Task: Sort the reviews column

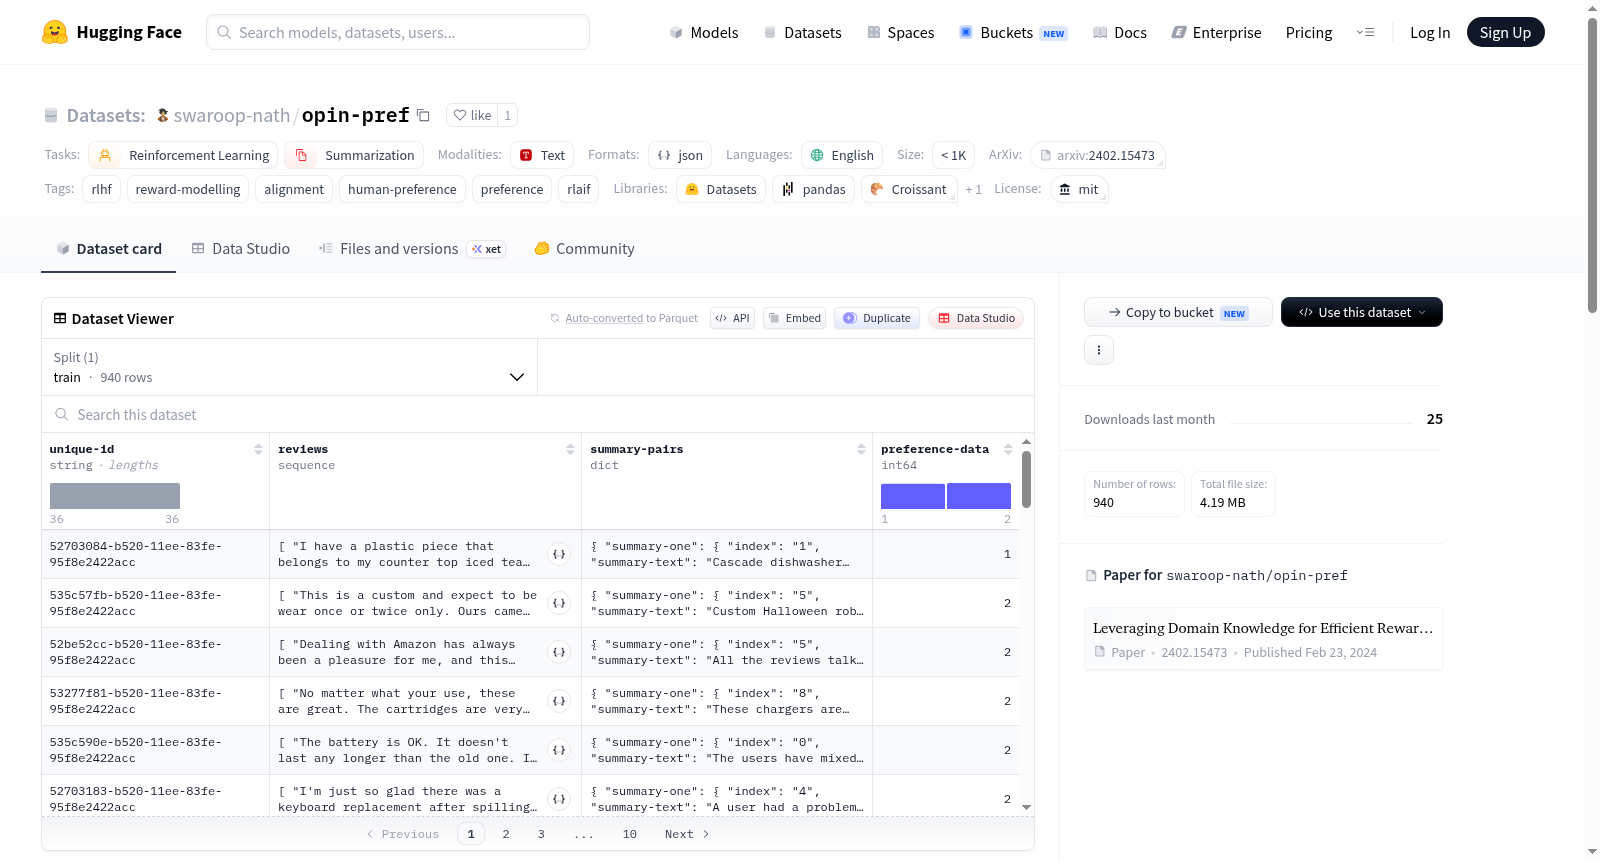Action: pos(570,449)
